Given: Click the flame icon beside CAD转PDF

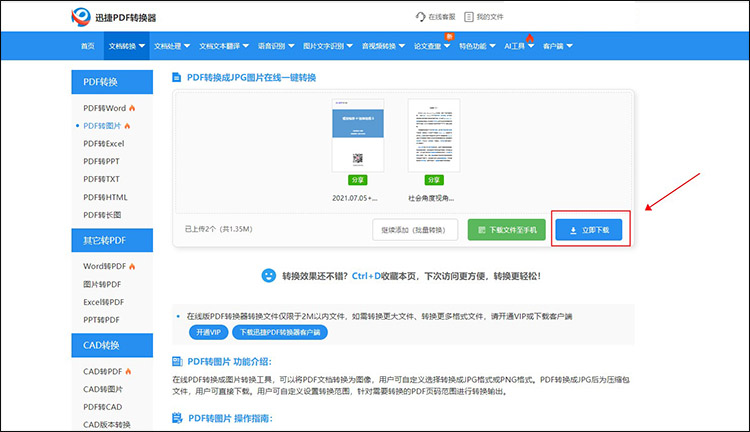Looking at the screenshot, I should coord(128,371).
